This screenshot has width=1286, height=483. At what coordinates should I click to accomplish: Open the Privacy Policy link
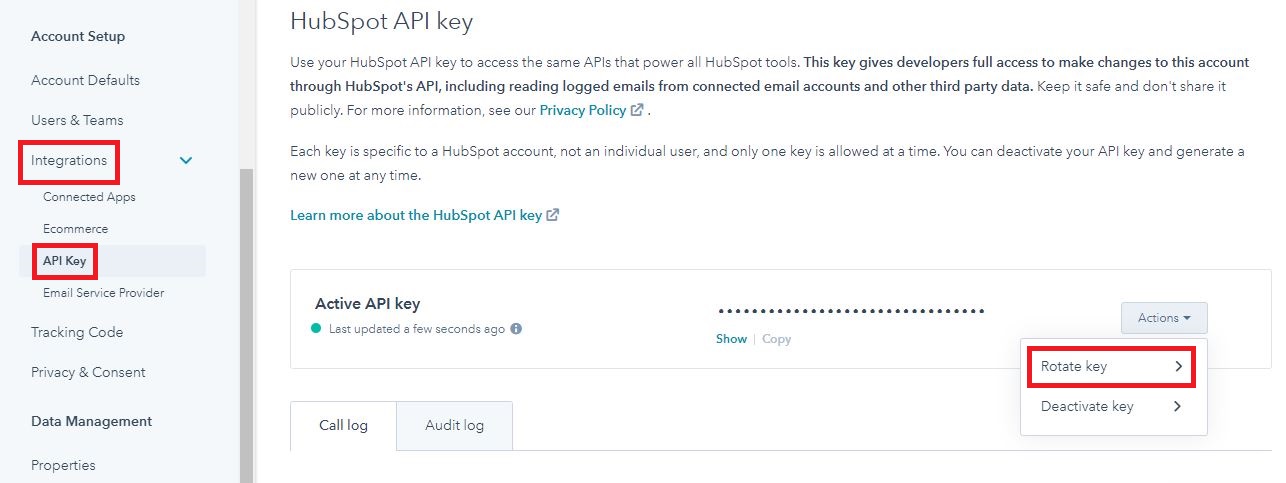point(583,110)
